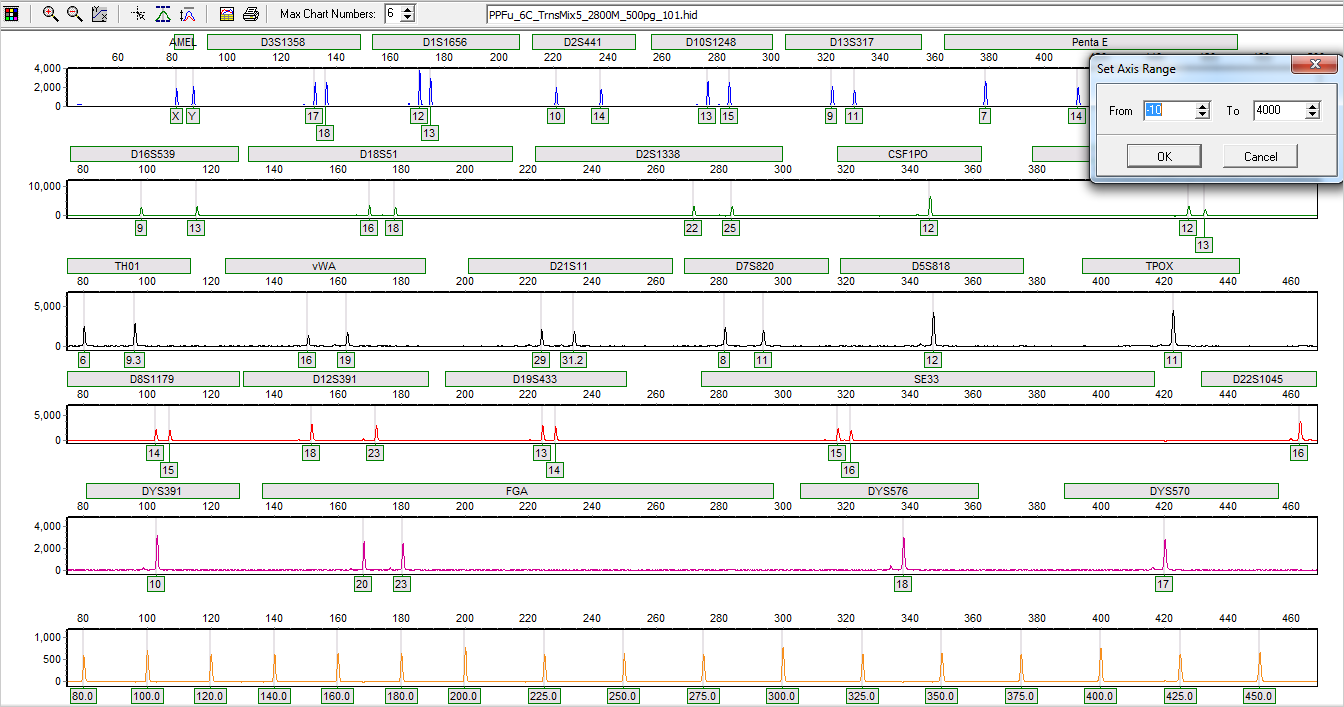Click the printer icon
The height and width of the screenshot is (707, 1344).
[x=251, y=14]
